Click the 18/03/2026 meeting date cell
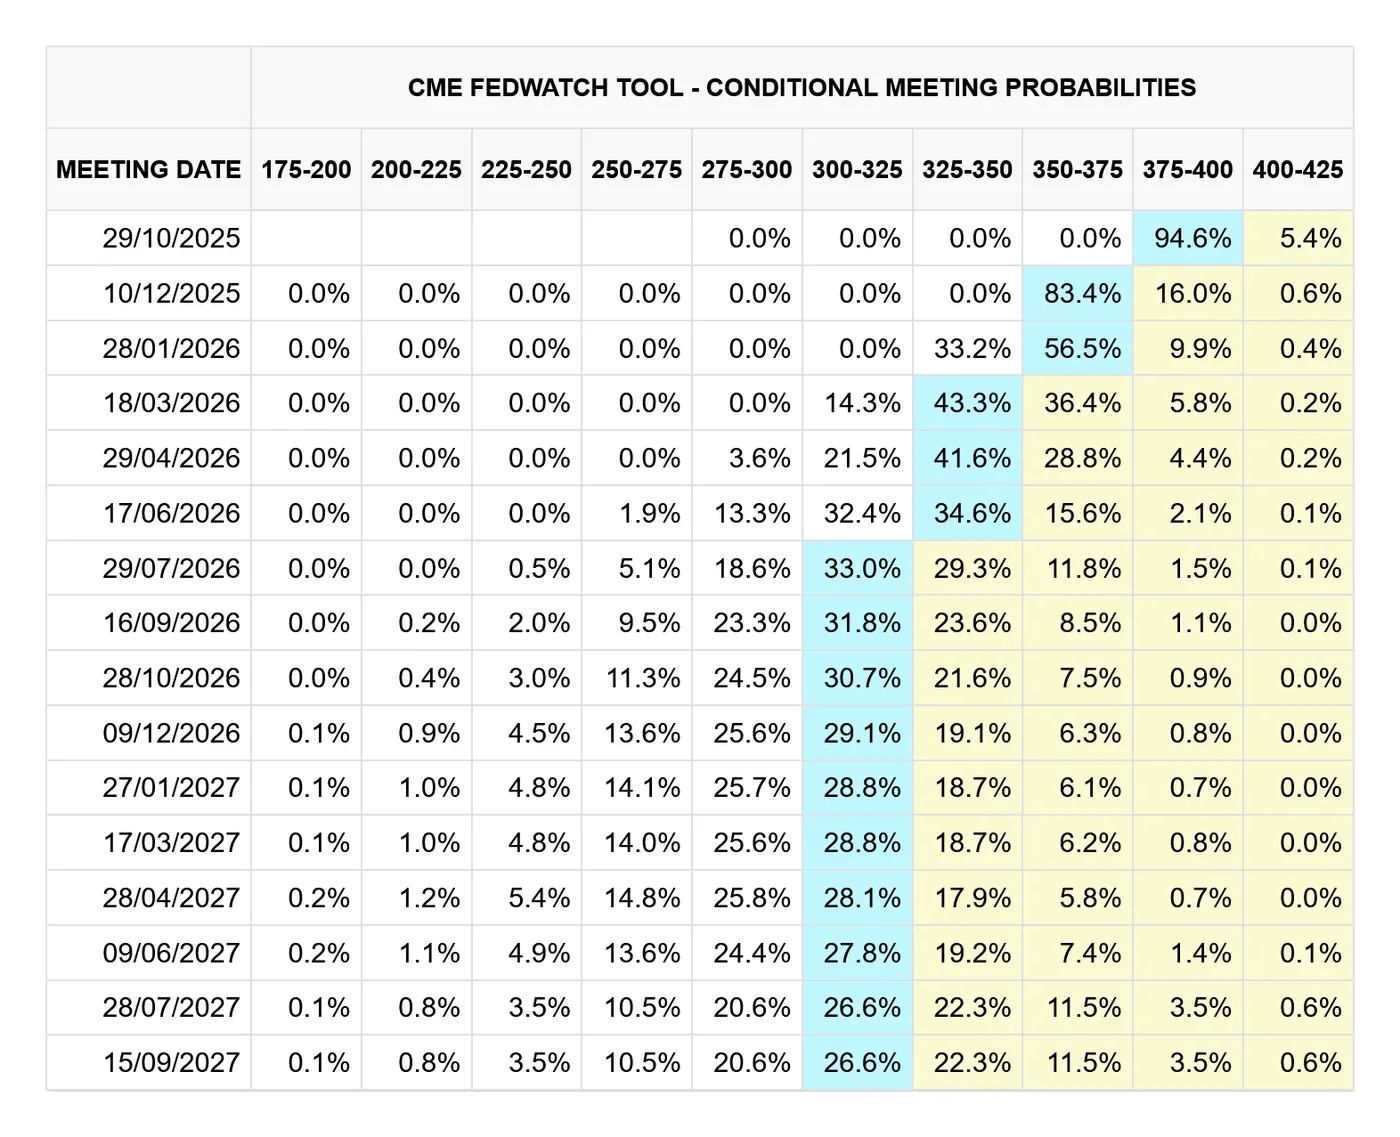This screenshot has height=1137, width=1400. coord(171,403)
